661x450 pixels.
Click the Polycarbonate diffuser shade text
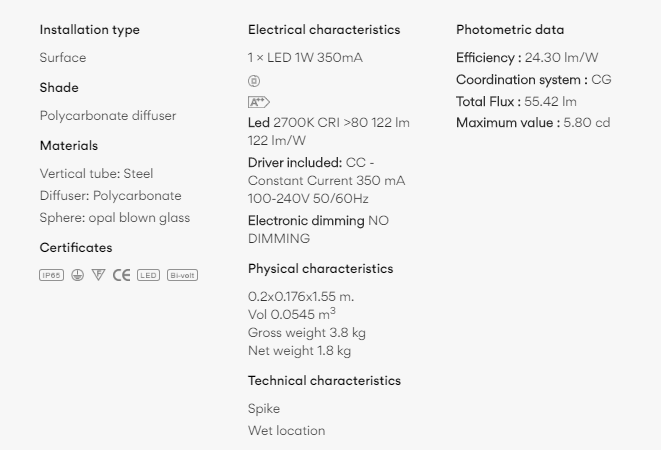click(x=108, y=116)
